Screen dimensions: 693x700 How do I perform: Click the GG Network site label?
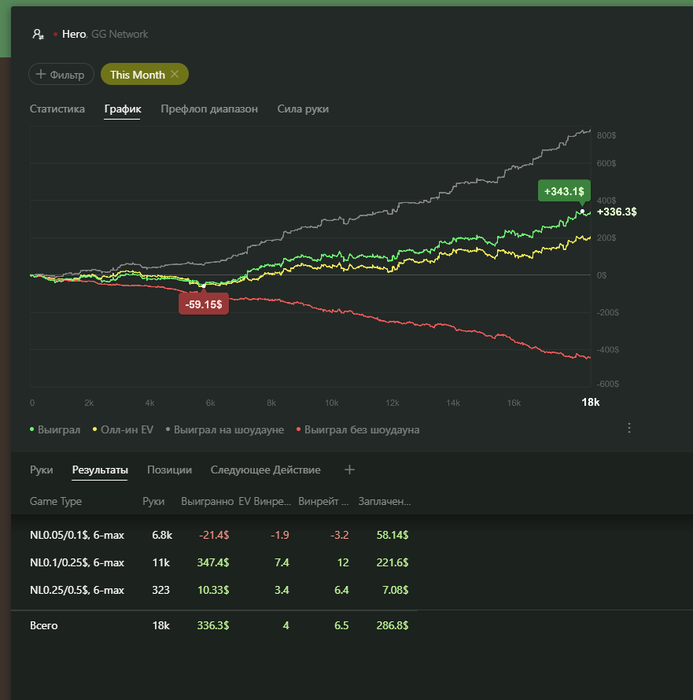pos(119,34)
